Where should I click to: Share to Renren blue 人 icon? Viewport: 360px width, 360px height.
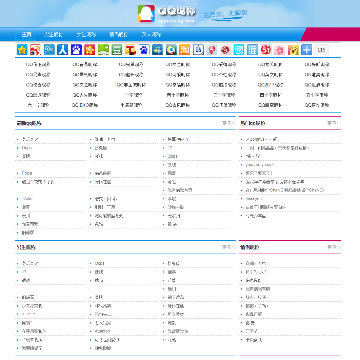coord(63,50)
